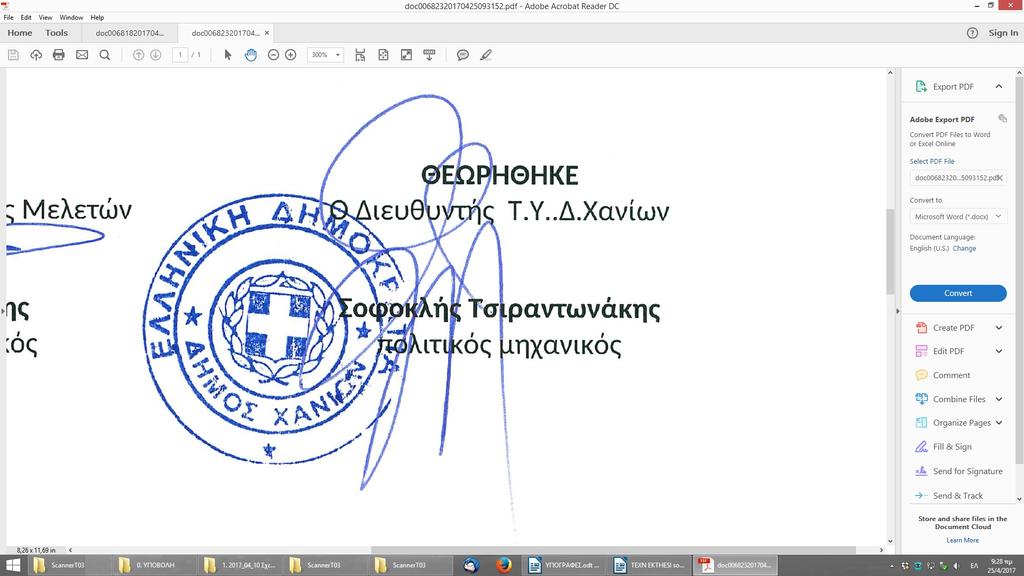The image size is (1024, 576).
Task: Click the horizontal scrollbar thumb
Action: (613, 550)
